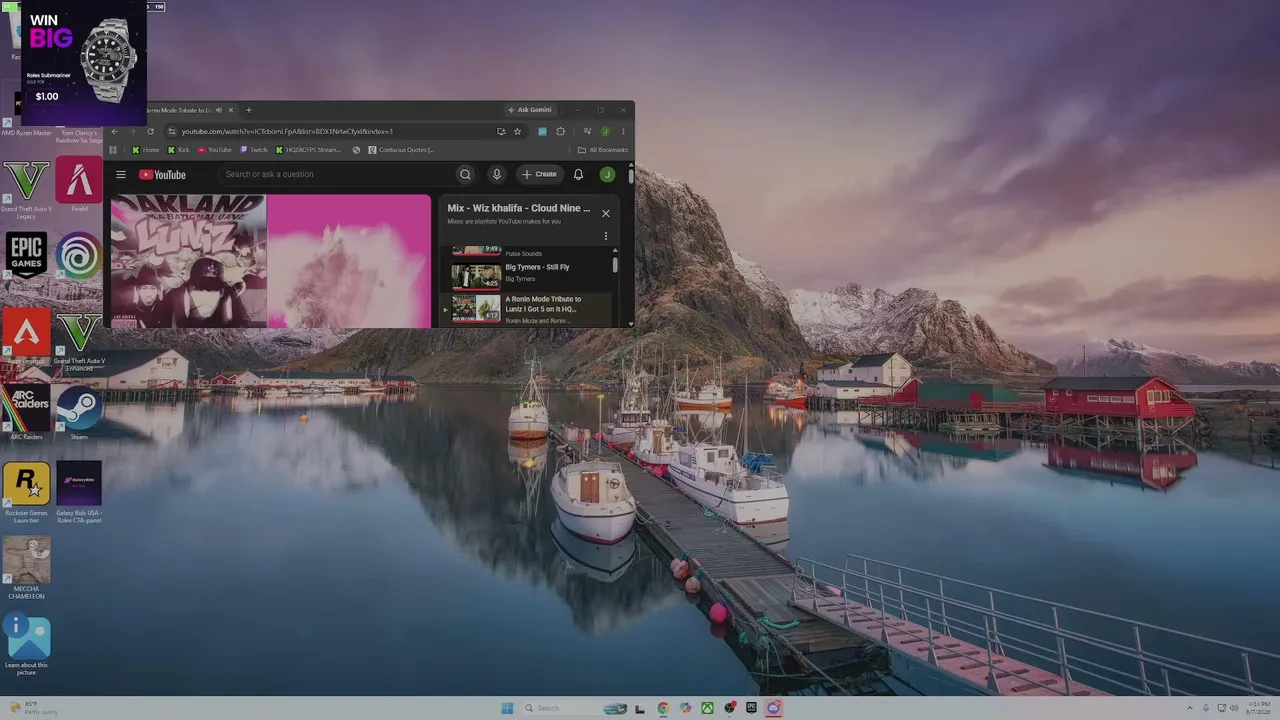The width and height of the screenshot is (1280, 720).
Task: Open Chrome extensions puzzle icon
Action: (x=560, y=131)
